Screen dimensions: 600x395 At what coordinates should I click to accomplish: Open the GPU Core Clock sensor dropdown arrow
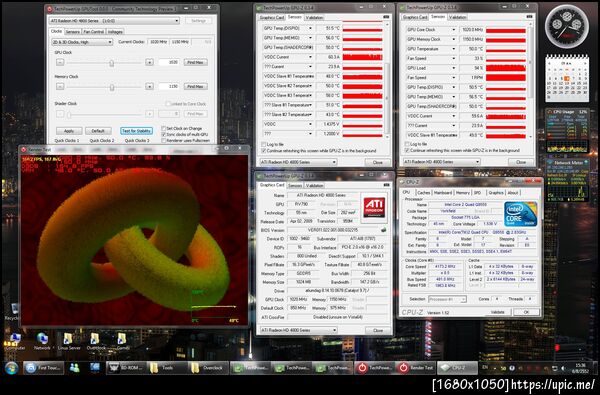tap(454, 29)
